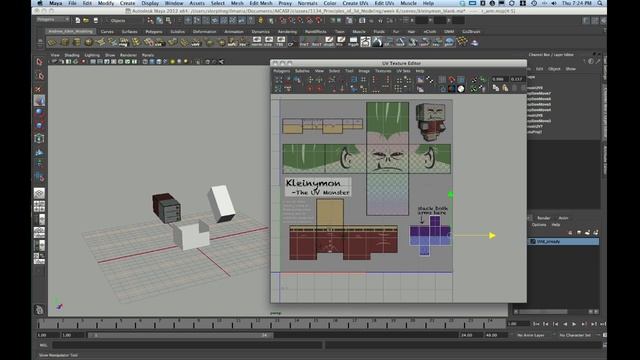Switch to the Curves shelf tab
Screen dimensions: 640x360
coord(107,31)
